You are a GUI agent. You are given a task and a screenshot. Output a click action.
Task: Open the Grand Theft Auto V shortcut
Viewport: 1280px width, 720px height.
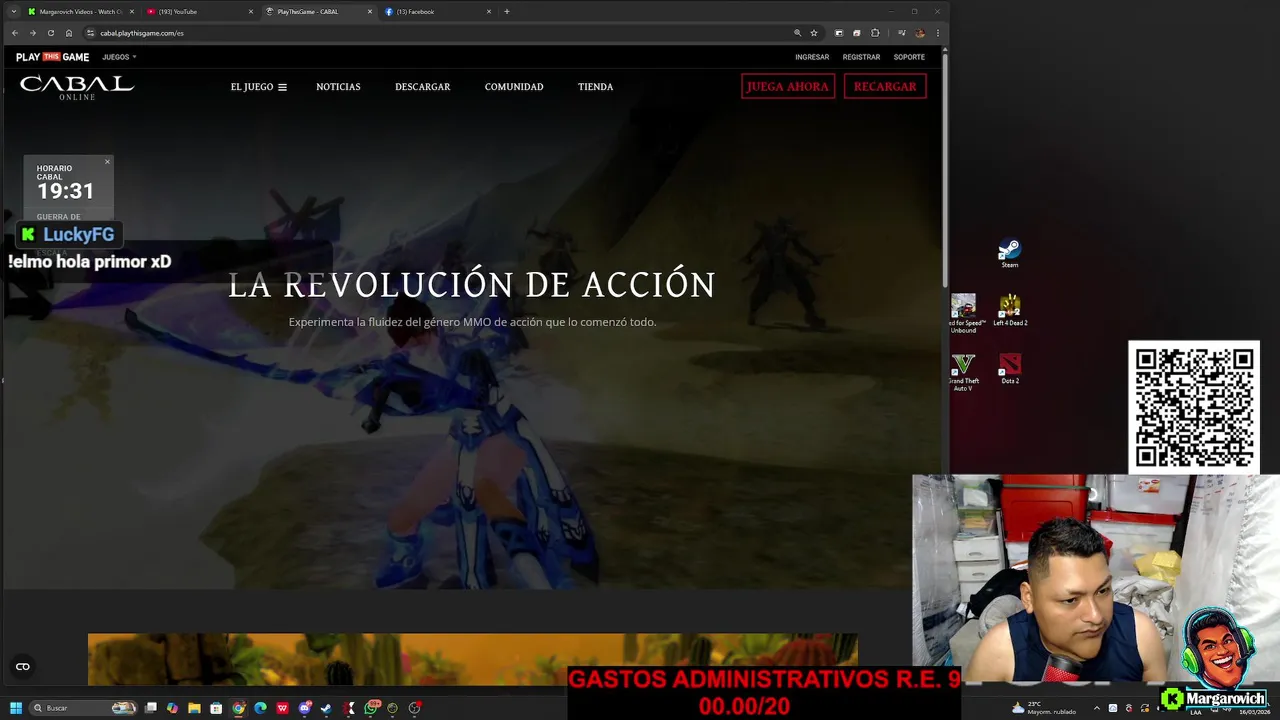(x=963, y=371)
